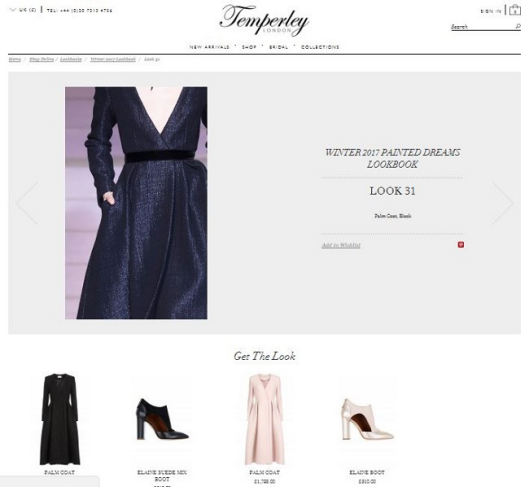
Task: Click the Add to Wishlist link
Action: tap(341, 245)
